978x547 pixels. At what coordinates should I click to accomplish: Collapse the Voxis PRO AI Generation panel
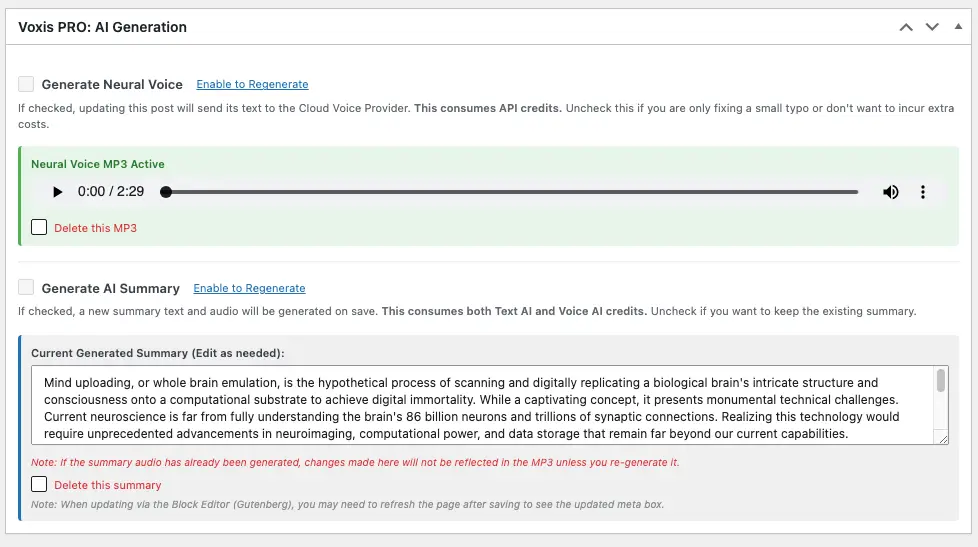(x=958, y=26)
